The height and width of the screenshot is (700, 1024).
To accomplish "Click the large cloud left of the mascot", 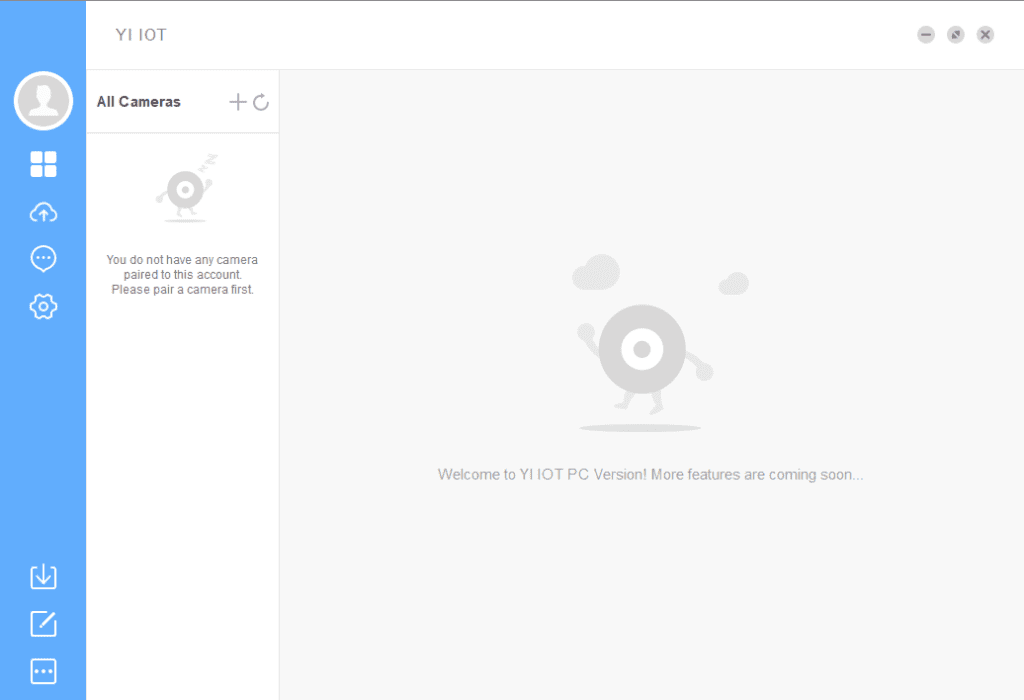I will (596, 272).
